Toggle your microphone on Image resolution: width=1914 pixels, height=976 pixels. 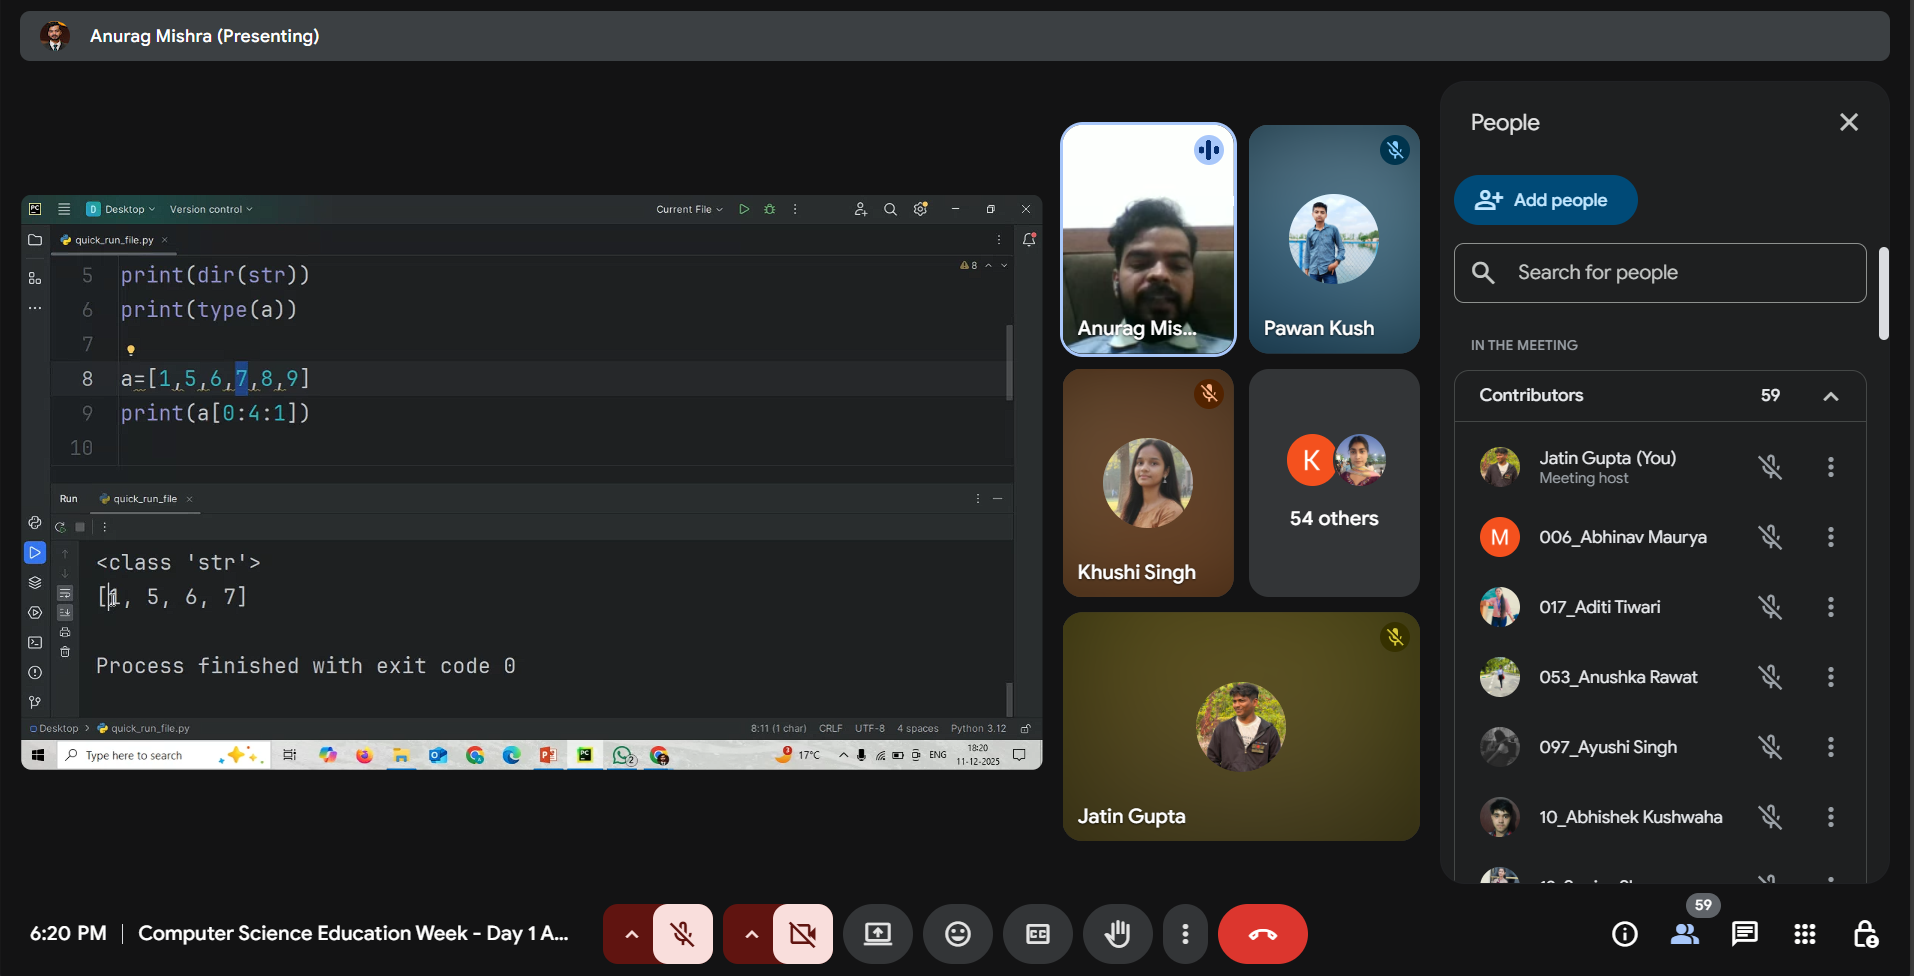pyautogui.click(x=683, y=934)
